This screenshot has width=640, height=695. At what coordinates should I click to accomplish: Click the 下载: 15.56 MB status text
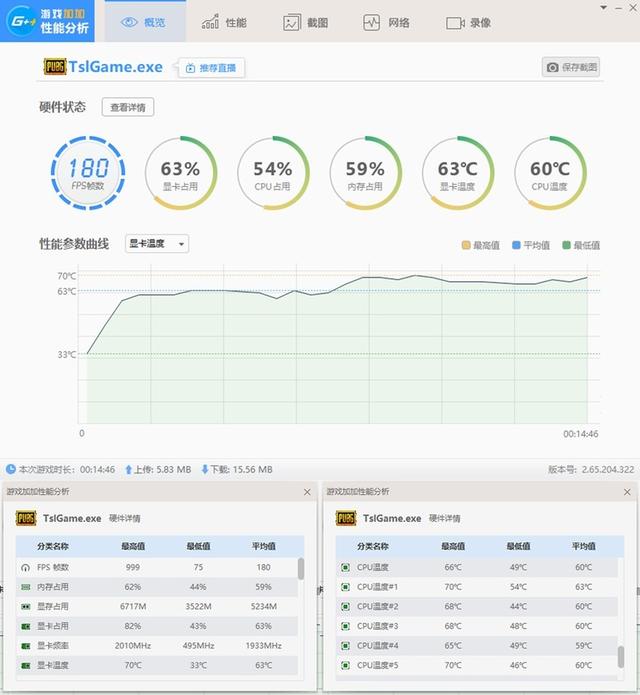[241, 469]
